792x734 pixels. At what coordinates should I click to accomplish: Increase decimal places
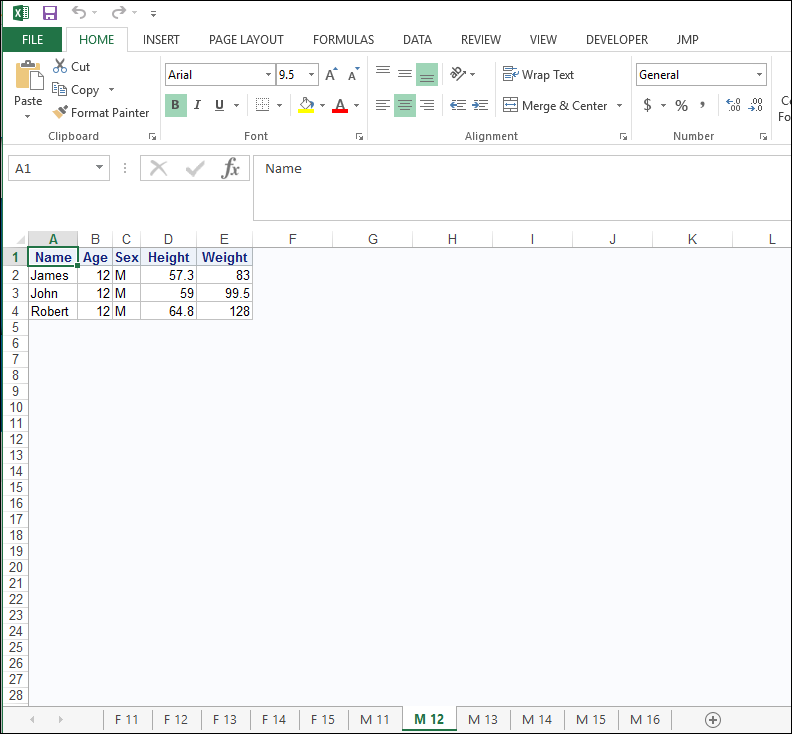coord(733,105)
